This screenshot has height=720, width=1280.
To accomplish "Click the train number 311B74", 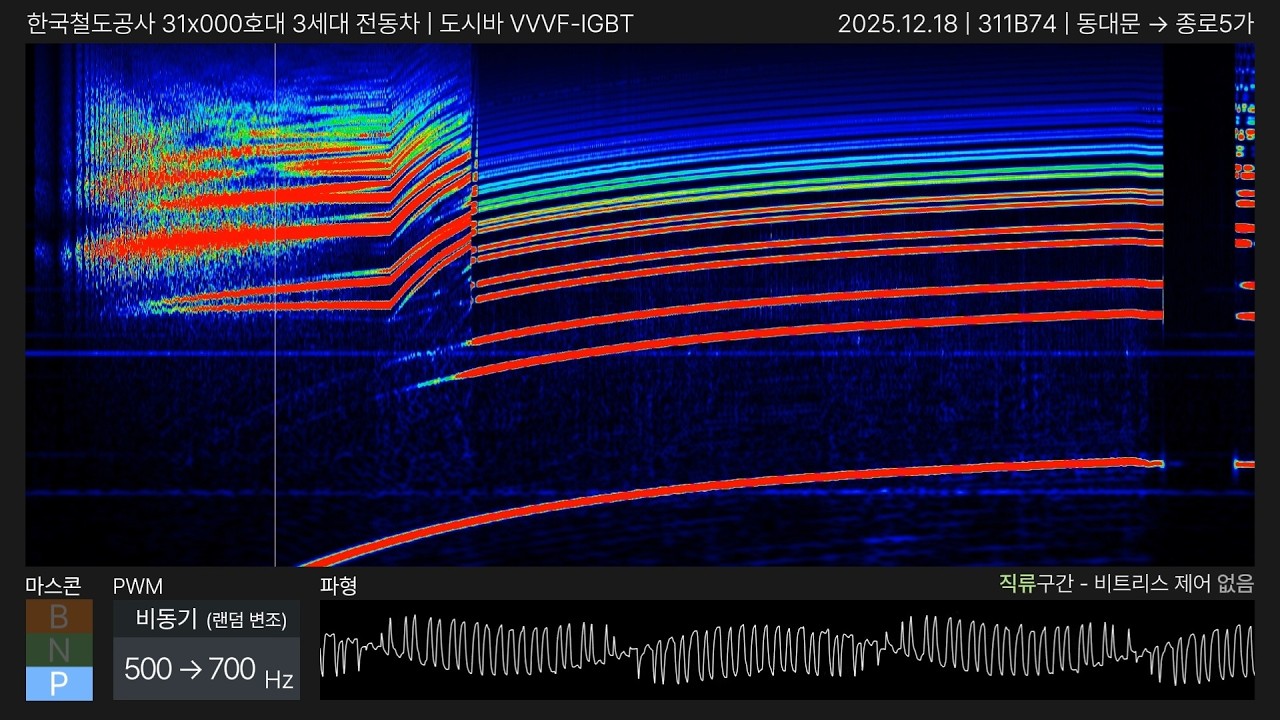I will 1017,24.
